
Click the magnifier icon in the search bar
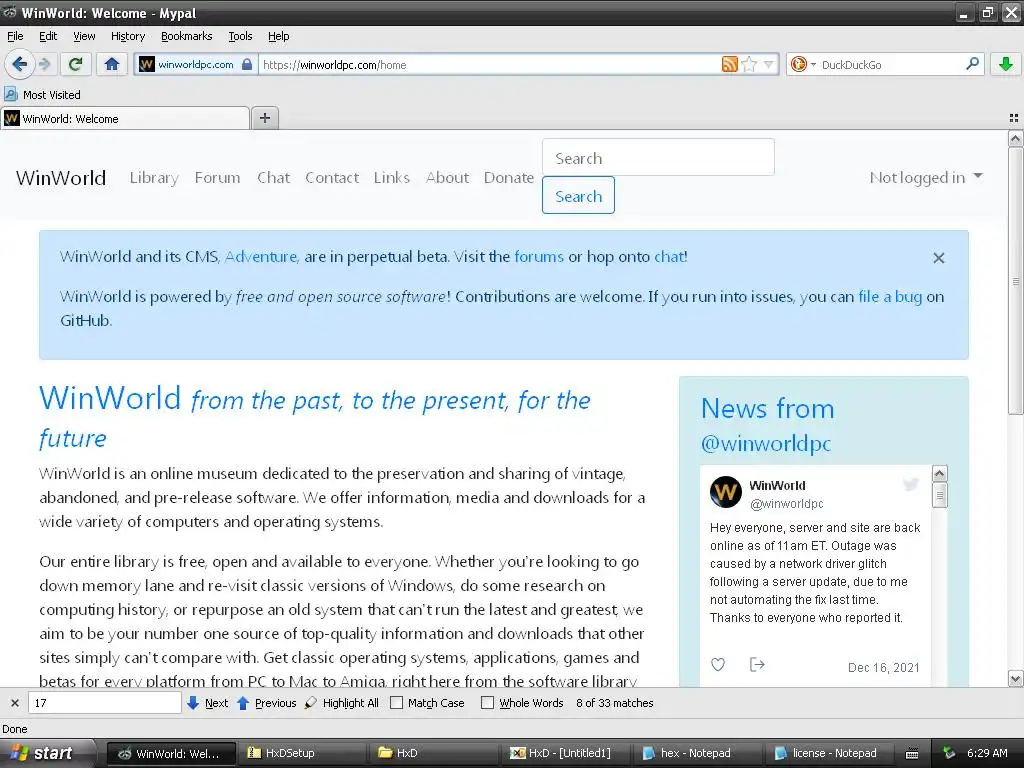point(972,64)
